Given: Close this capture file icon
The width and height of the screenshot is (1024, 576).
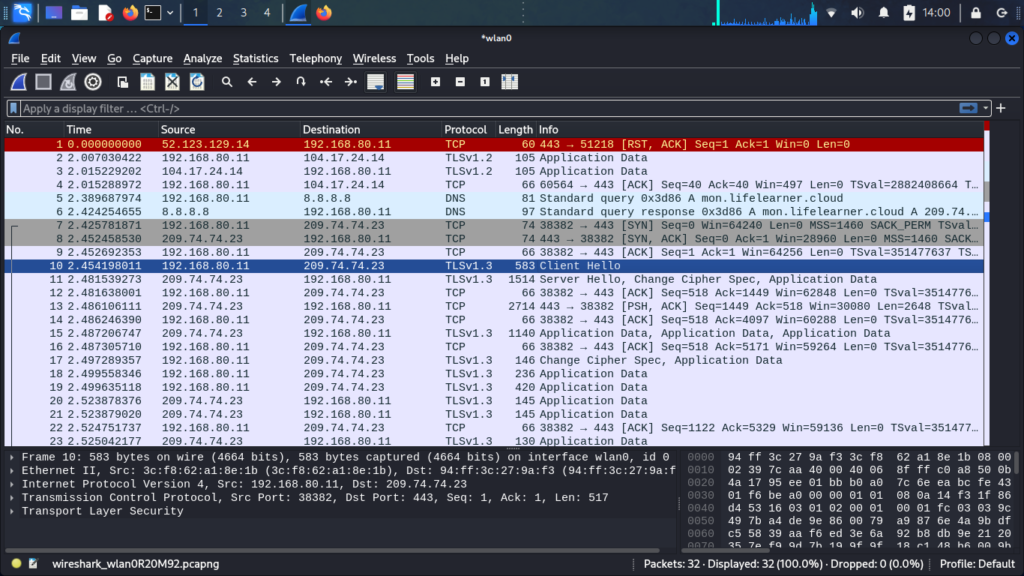Looking at the screenshot, I should [172, 82].
